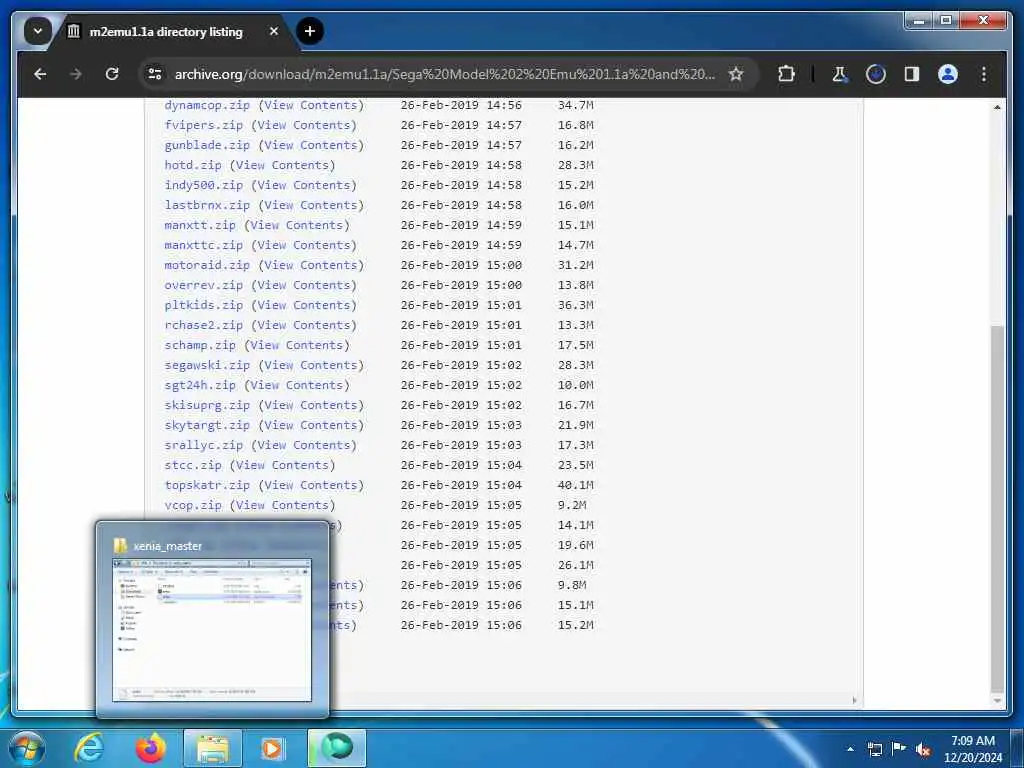This screenshot has width=1024, height=768.
Task: Reload the directory listing page
Action: [x=112, y=74]
